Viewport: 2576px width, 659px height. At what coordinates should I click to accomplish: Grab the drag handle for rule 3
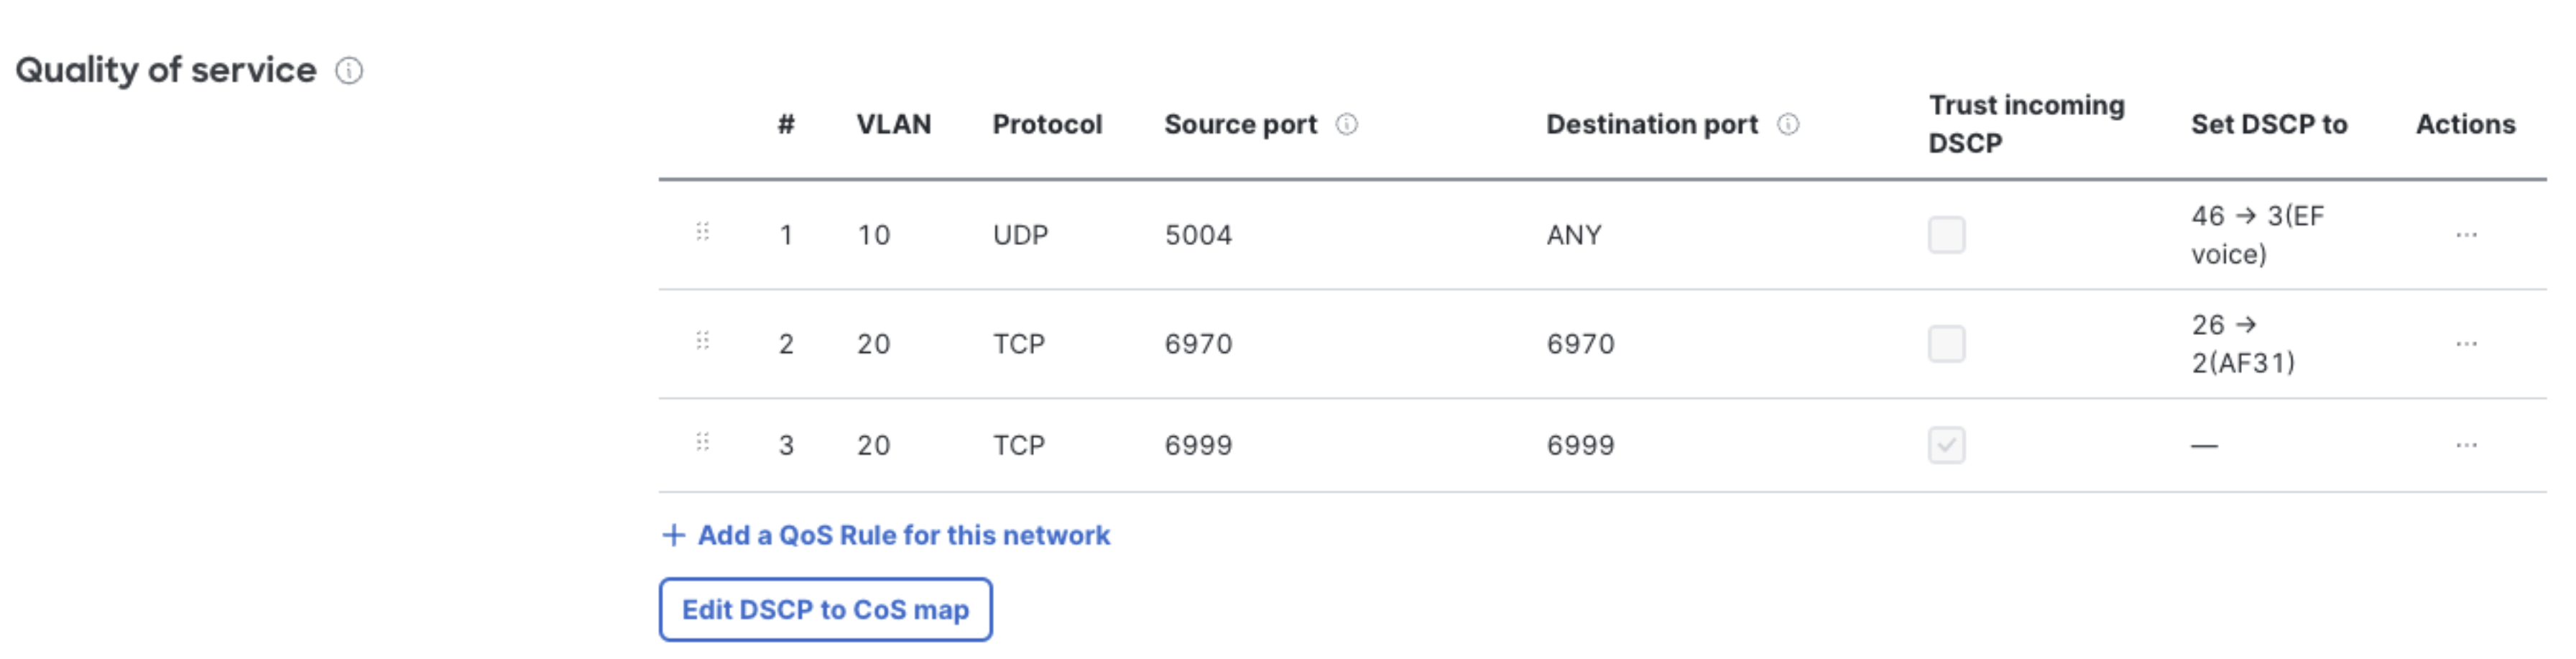[x=703, y=442]
